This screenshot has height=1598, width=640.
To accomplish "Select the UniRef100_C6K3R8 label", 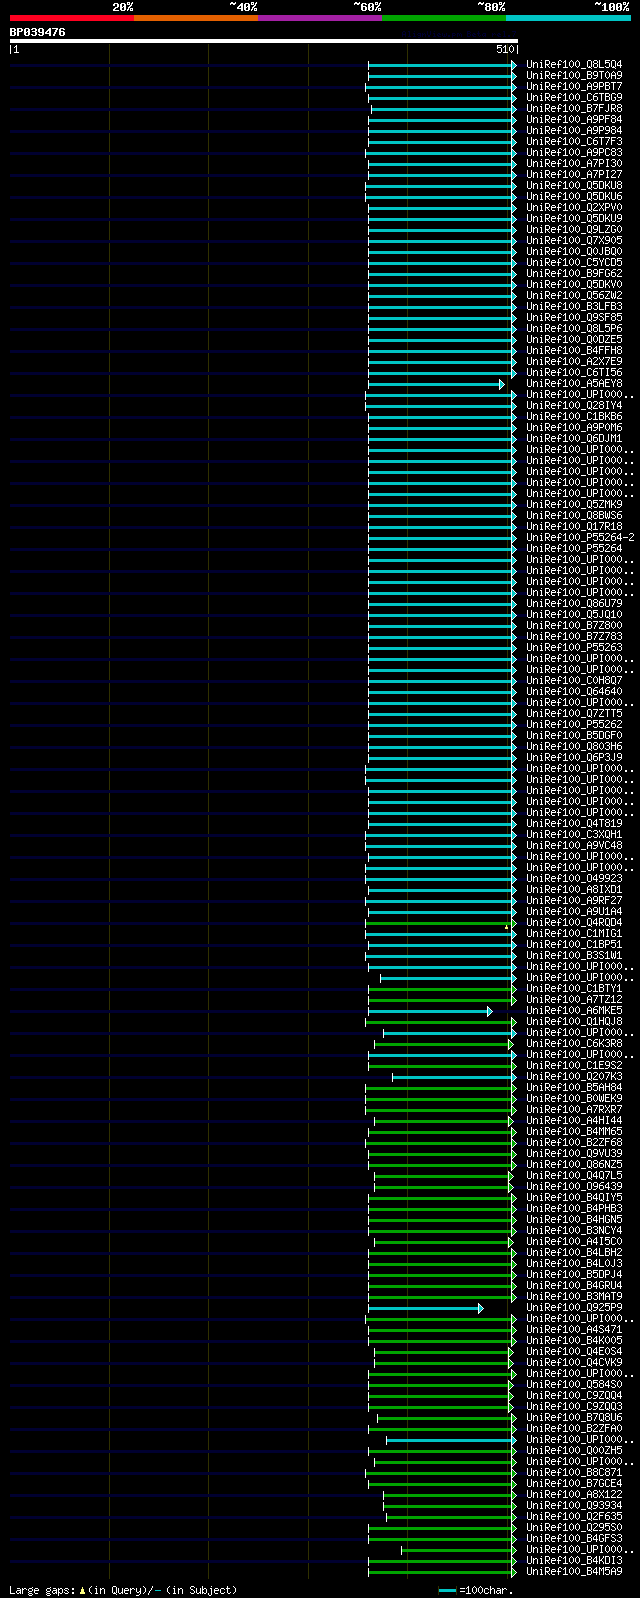I will [574, 1044].
